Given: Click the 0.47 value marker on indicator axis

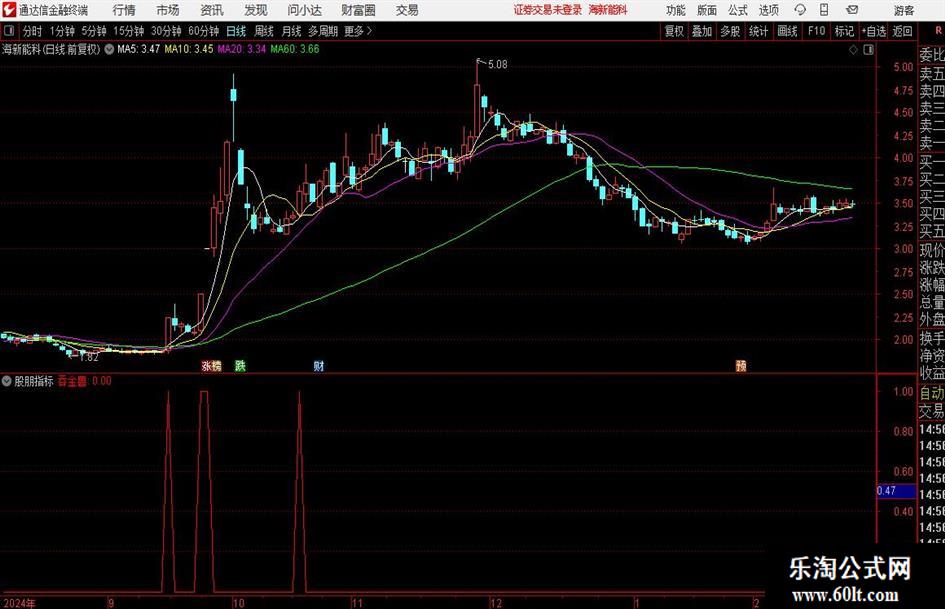Looking at the screenshot, I should [896, 491].
